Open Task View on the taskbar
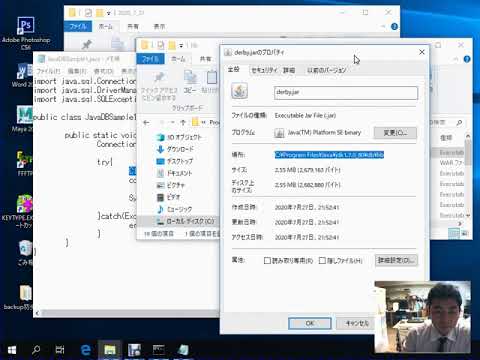 [x=60, y=350]
